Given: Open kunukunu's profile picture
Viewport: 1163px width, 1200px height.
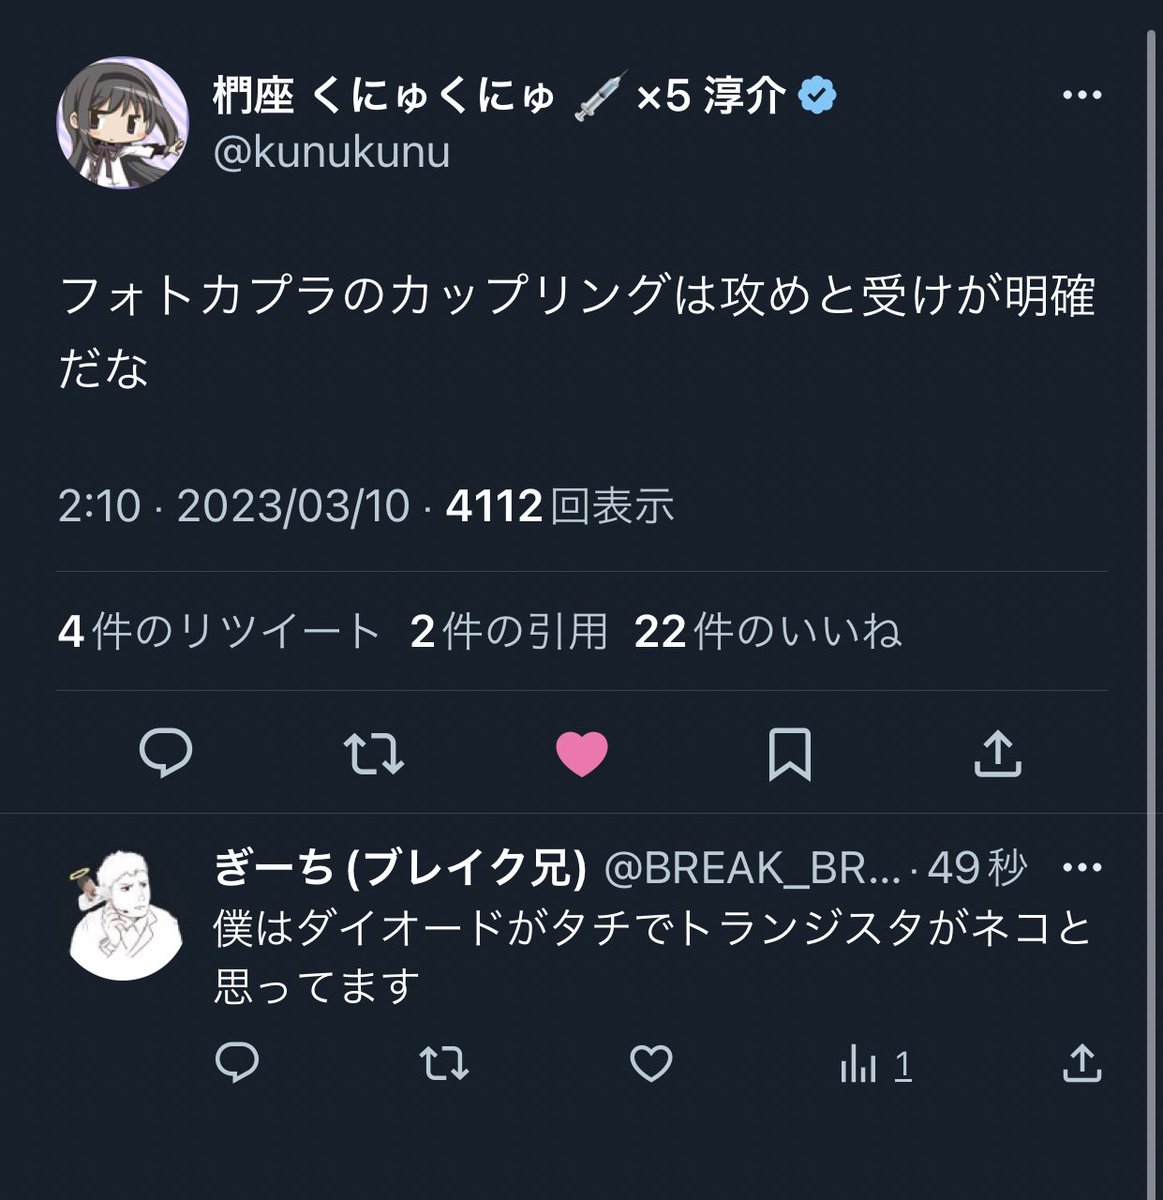Looking at the screenshot, I should [122, 122].
